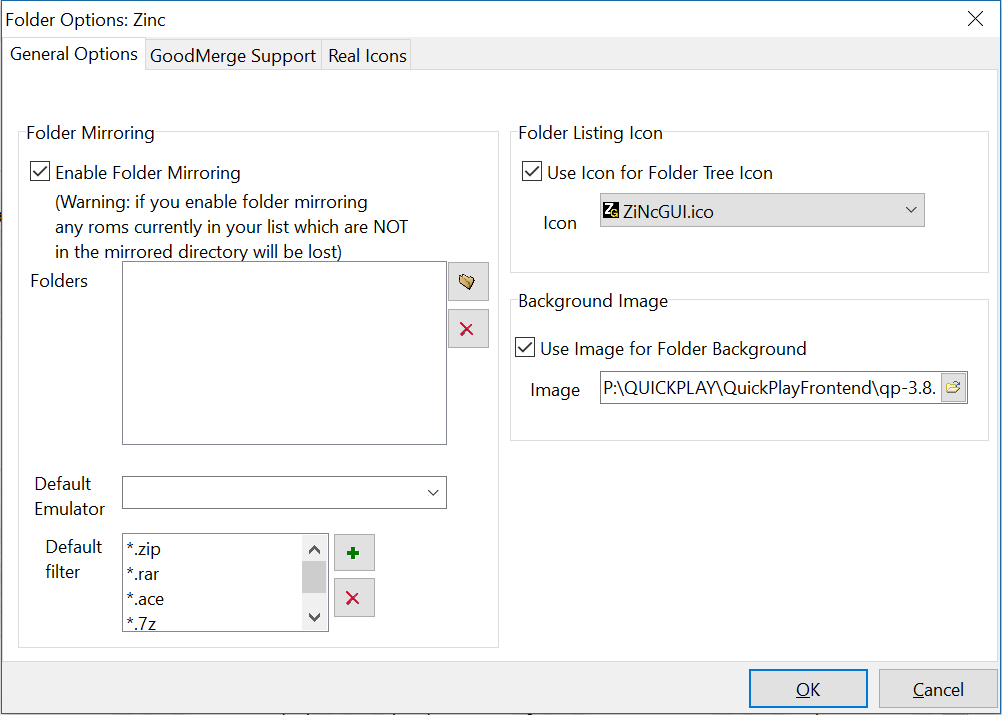The height and width of the screenshot is (715, 1002).
Task: Switch to the GoodMerge Support tab
Action: coord(233,56)
